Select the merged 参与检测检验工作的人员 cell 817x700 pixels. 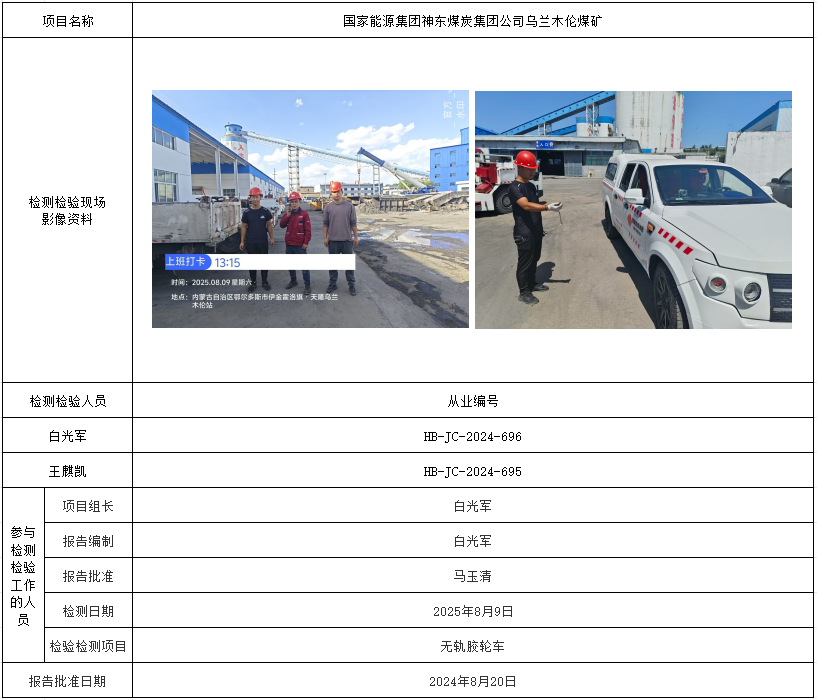(x=23, y=576)
